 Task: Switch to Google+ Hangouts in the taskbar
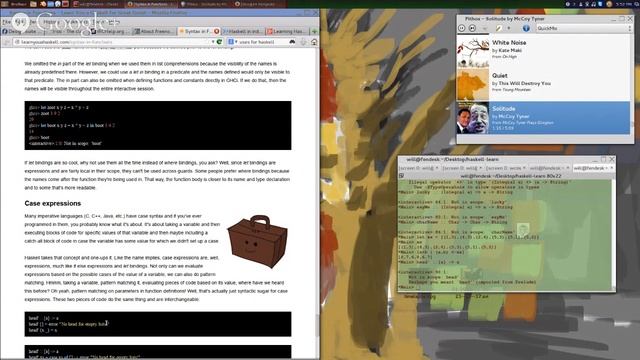(260, 4)
